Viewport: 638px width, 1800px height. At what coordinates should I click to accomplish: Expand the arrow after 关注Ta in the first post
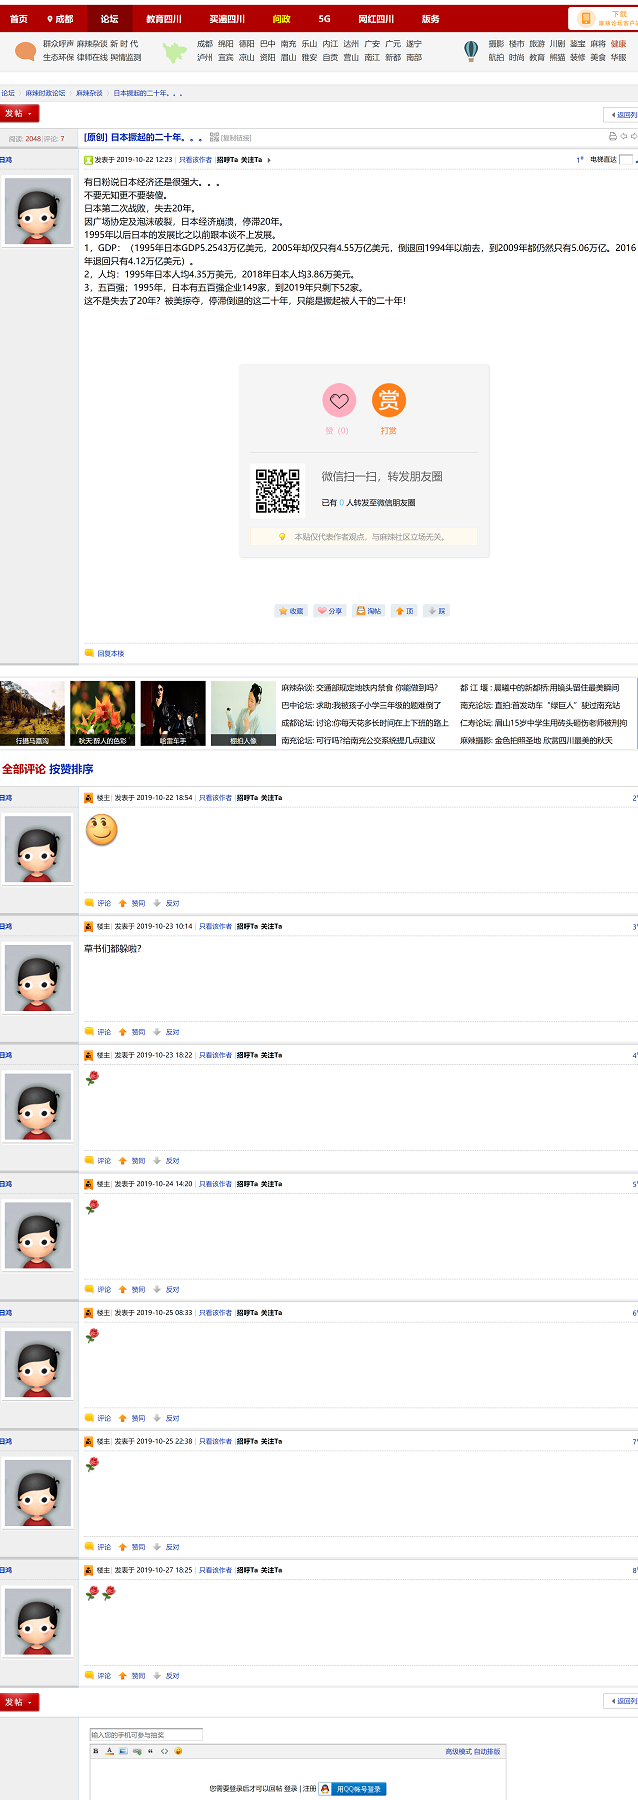269,160
